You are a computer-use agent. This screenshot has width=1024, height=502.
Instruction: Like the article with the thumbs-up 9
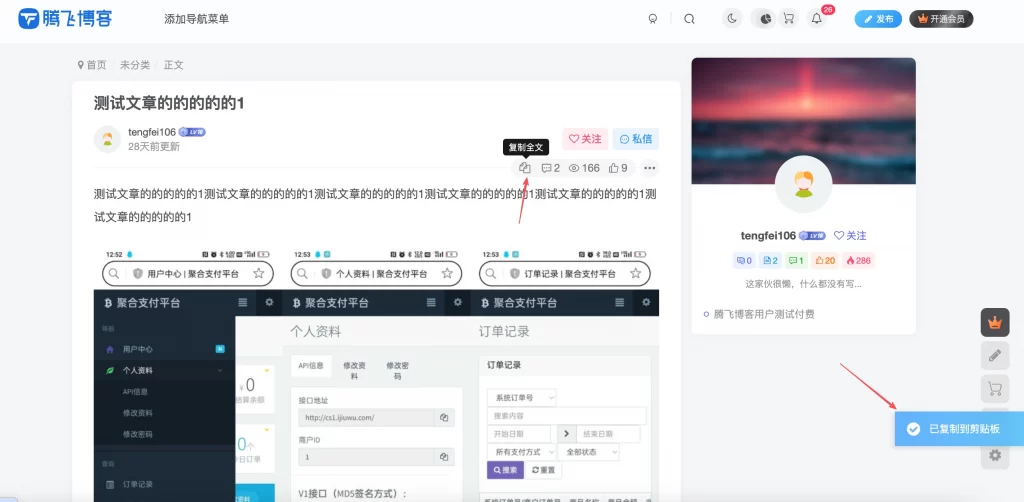[618, 168]
